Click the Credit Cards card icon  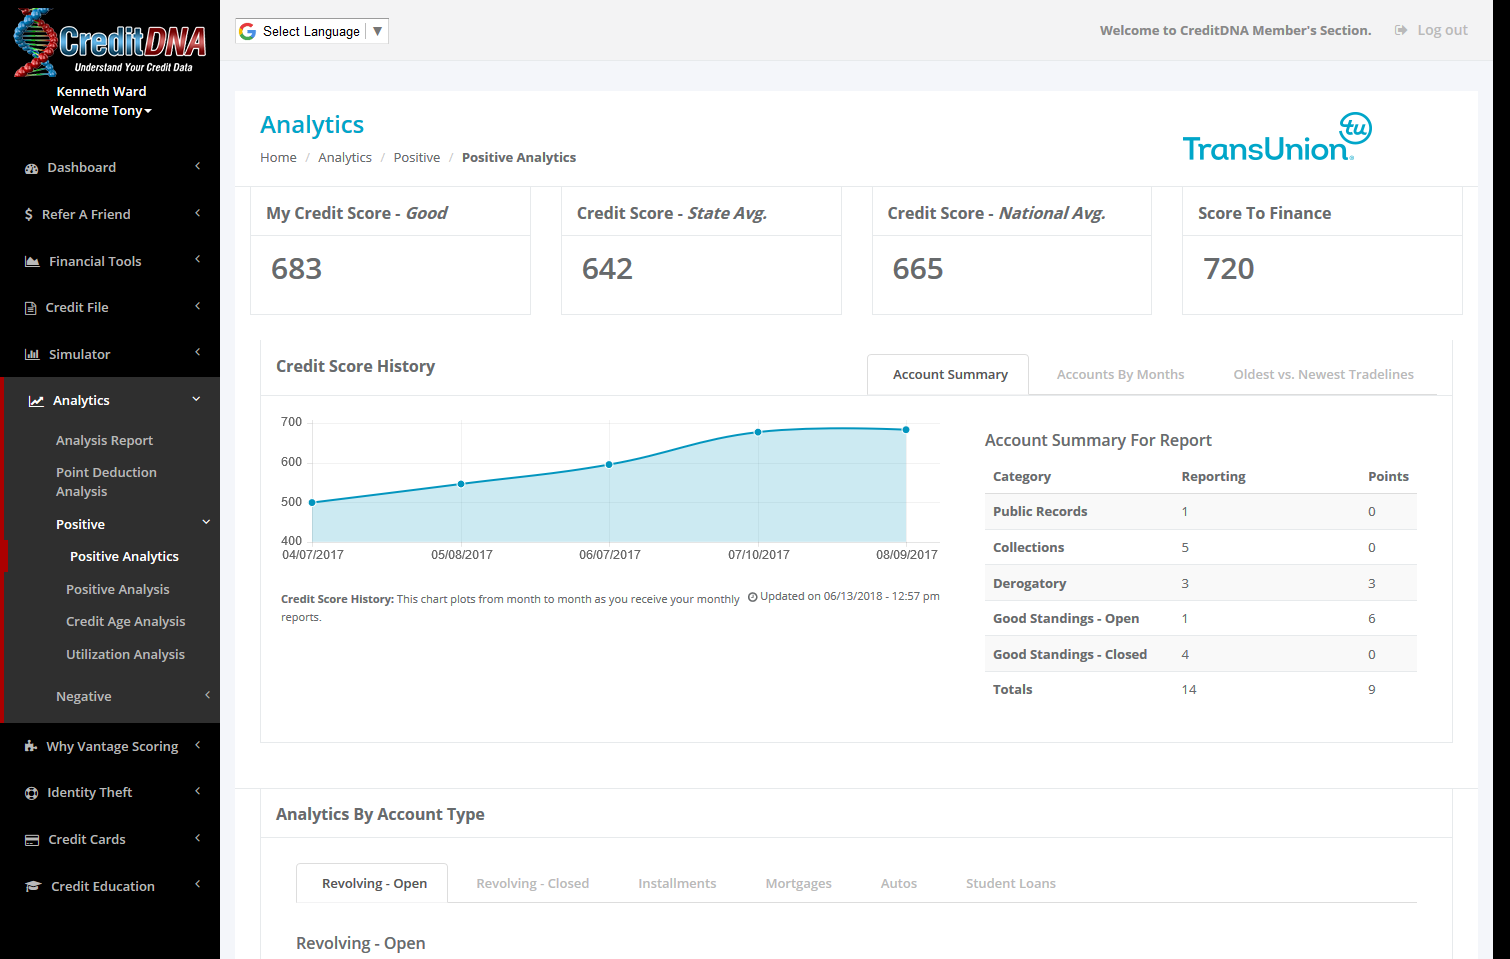(32, 840)
